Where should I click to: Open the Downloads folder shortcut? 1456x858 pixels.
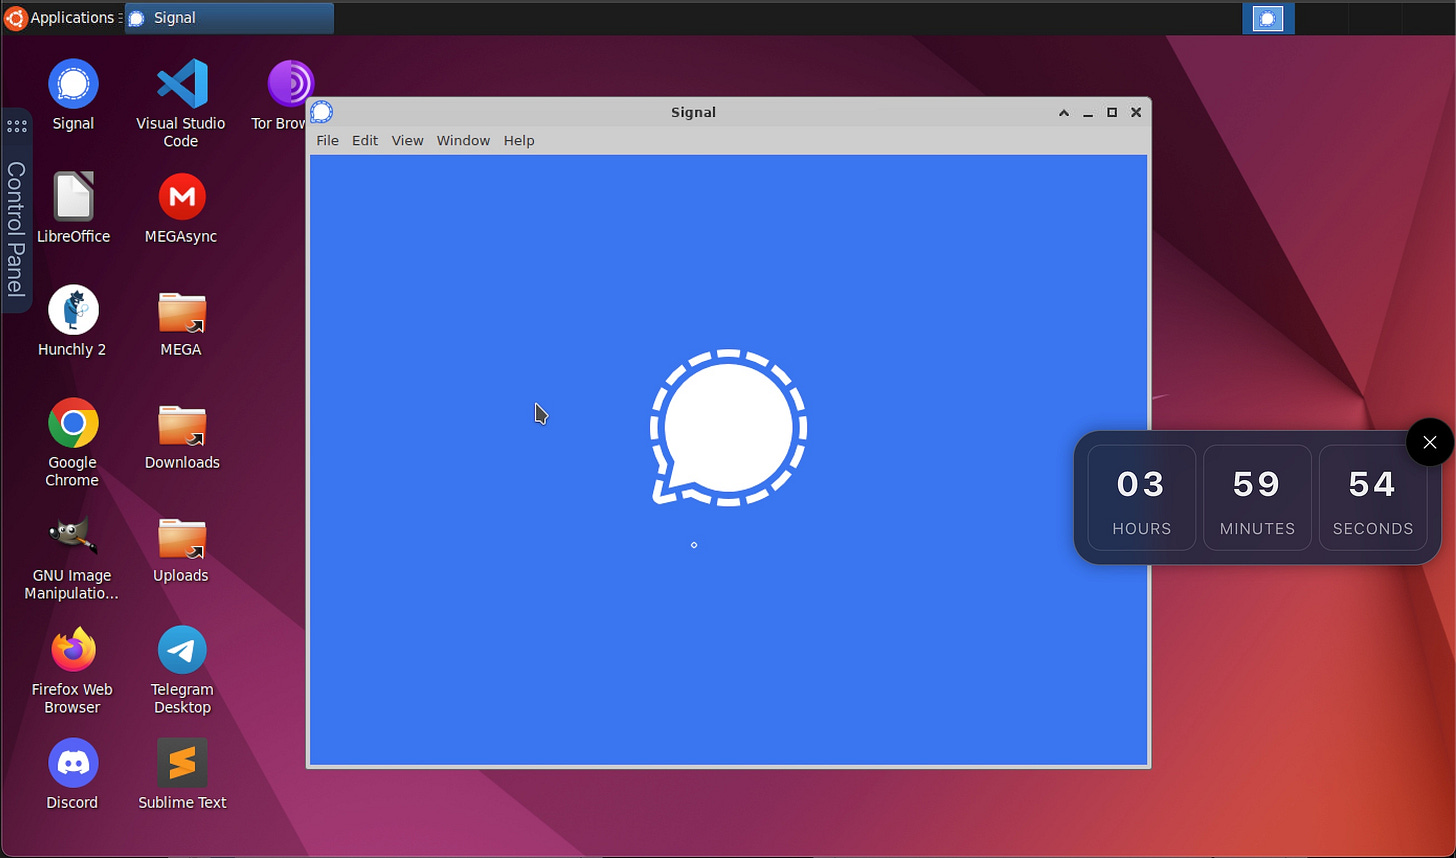click(x=181, y=424)
